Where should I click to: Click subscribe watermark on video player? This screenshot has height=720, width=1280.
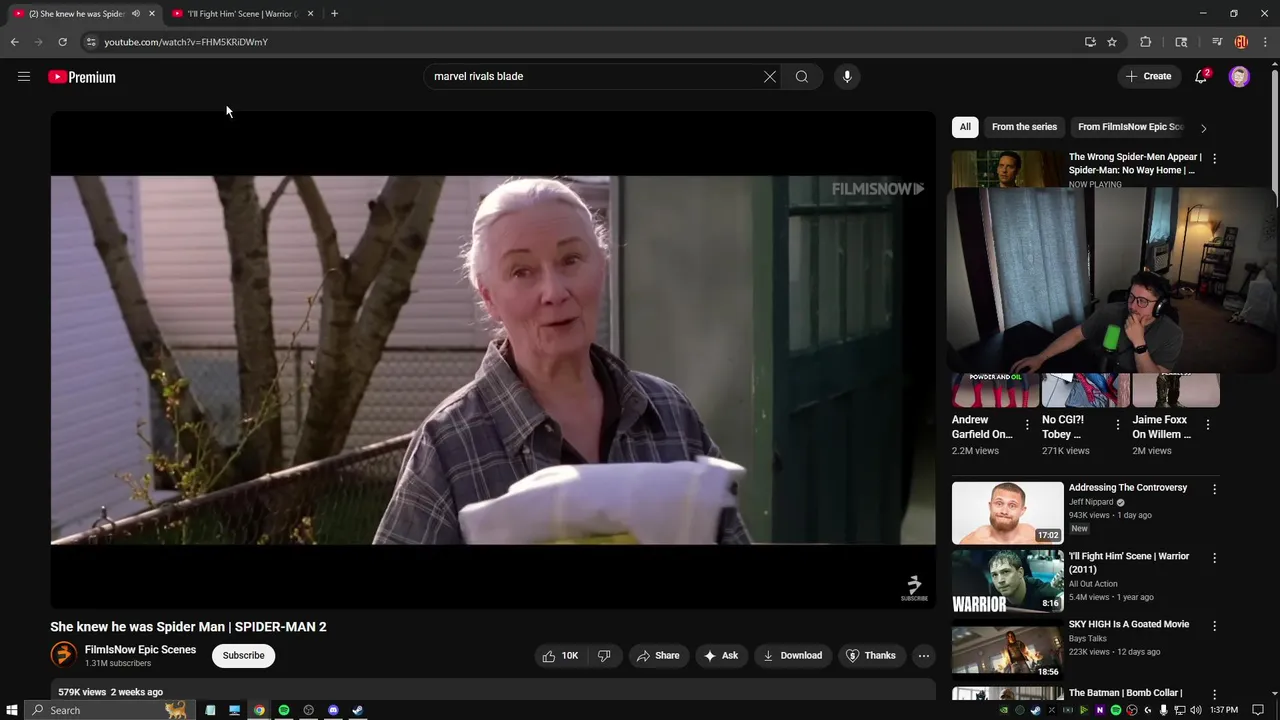coord(914,588)
